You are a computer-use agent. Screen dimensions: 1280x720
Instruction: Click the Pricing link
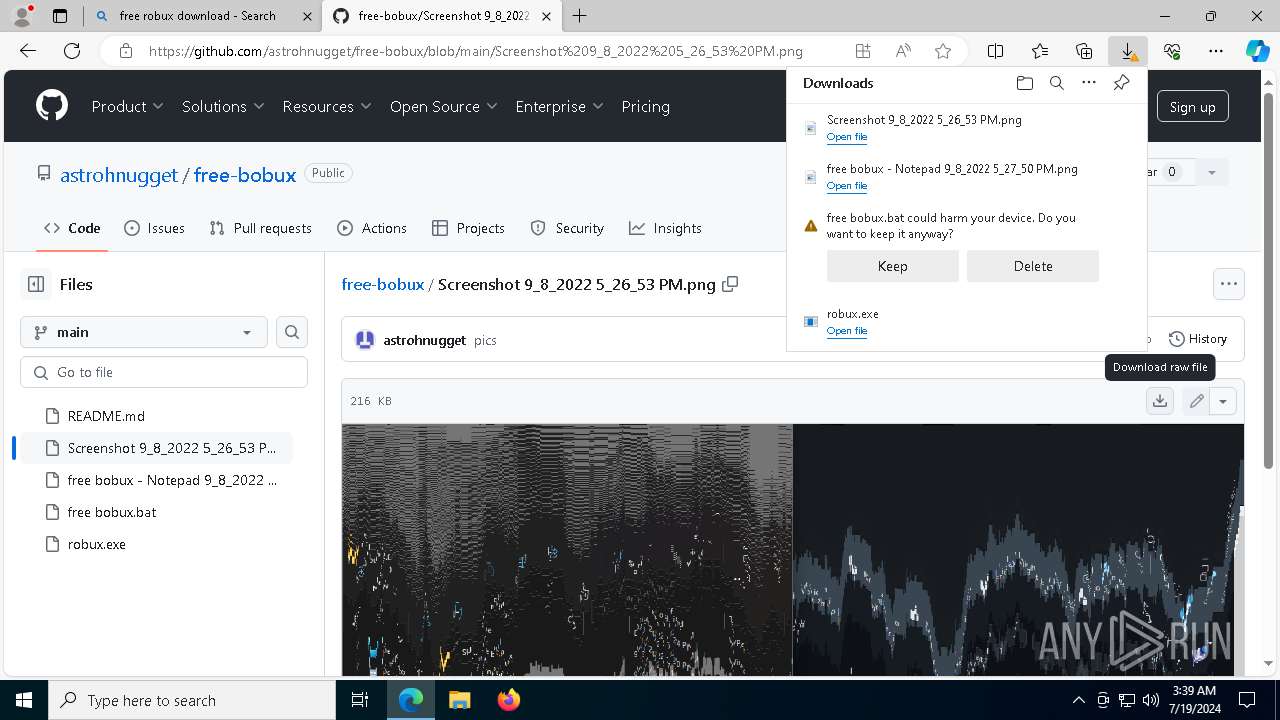645,106
